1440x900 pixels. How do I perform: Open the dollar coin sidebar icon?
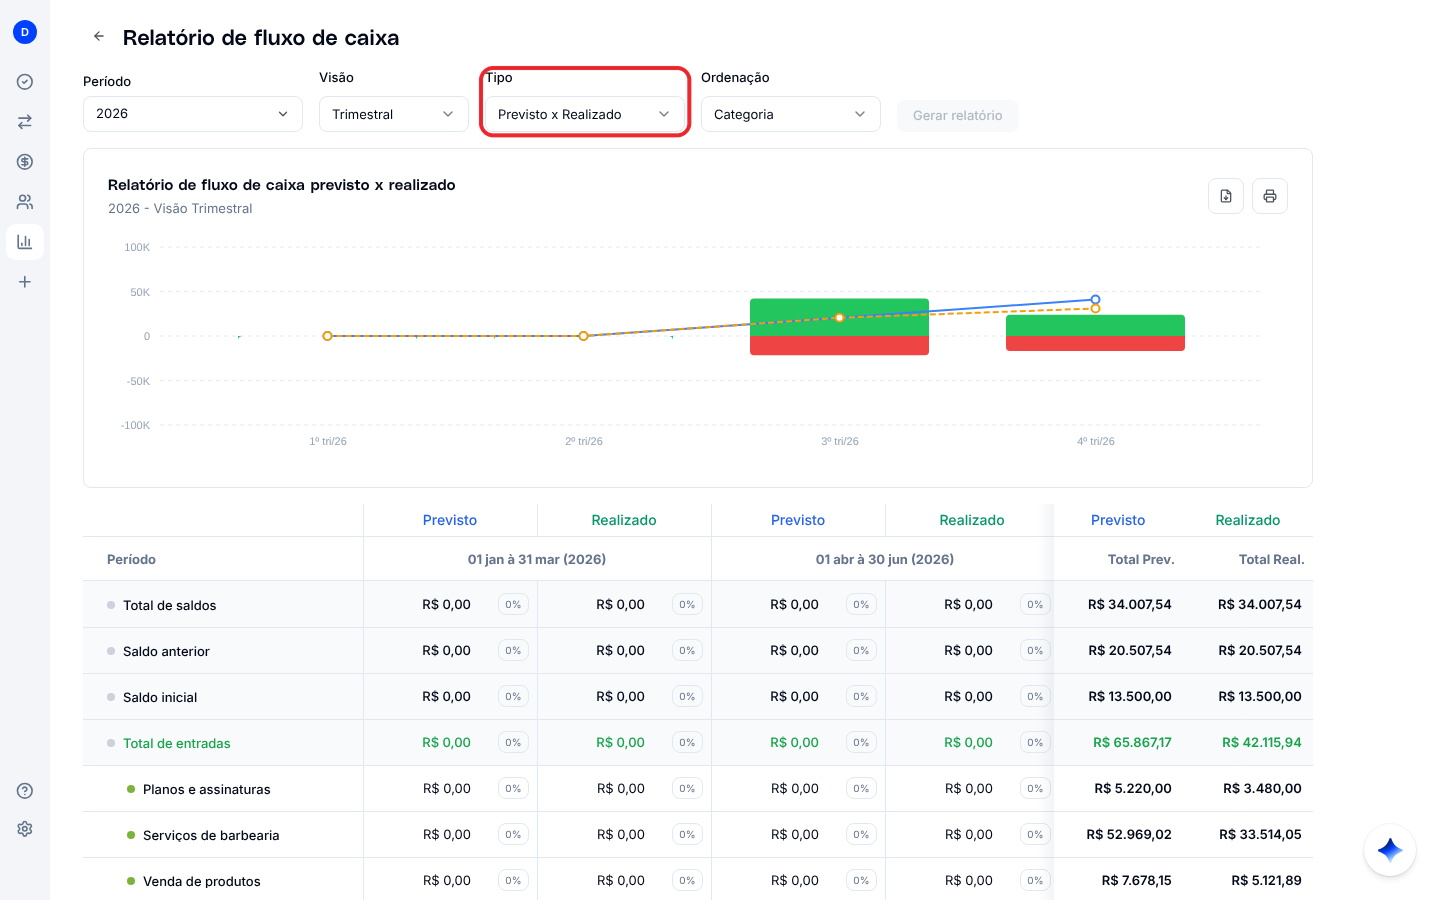(x=25, y=162)
